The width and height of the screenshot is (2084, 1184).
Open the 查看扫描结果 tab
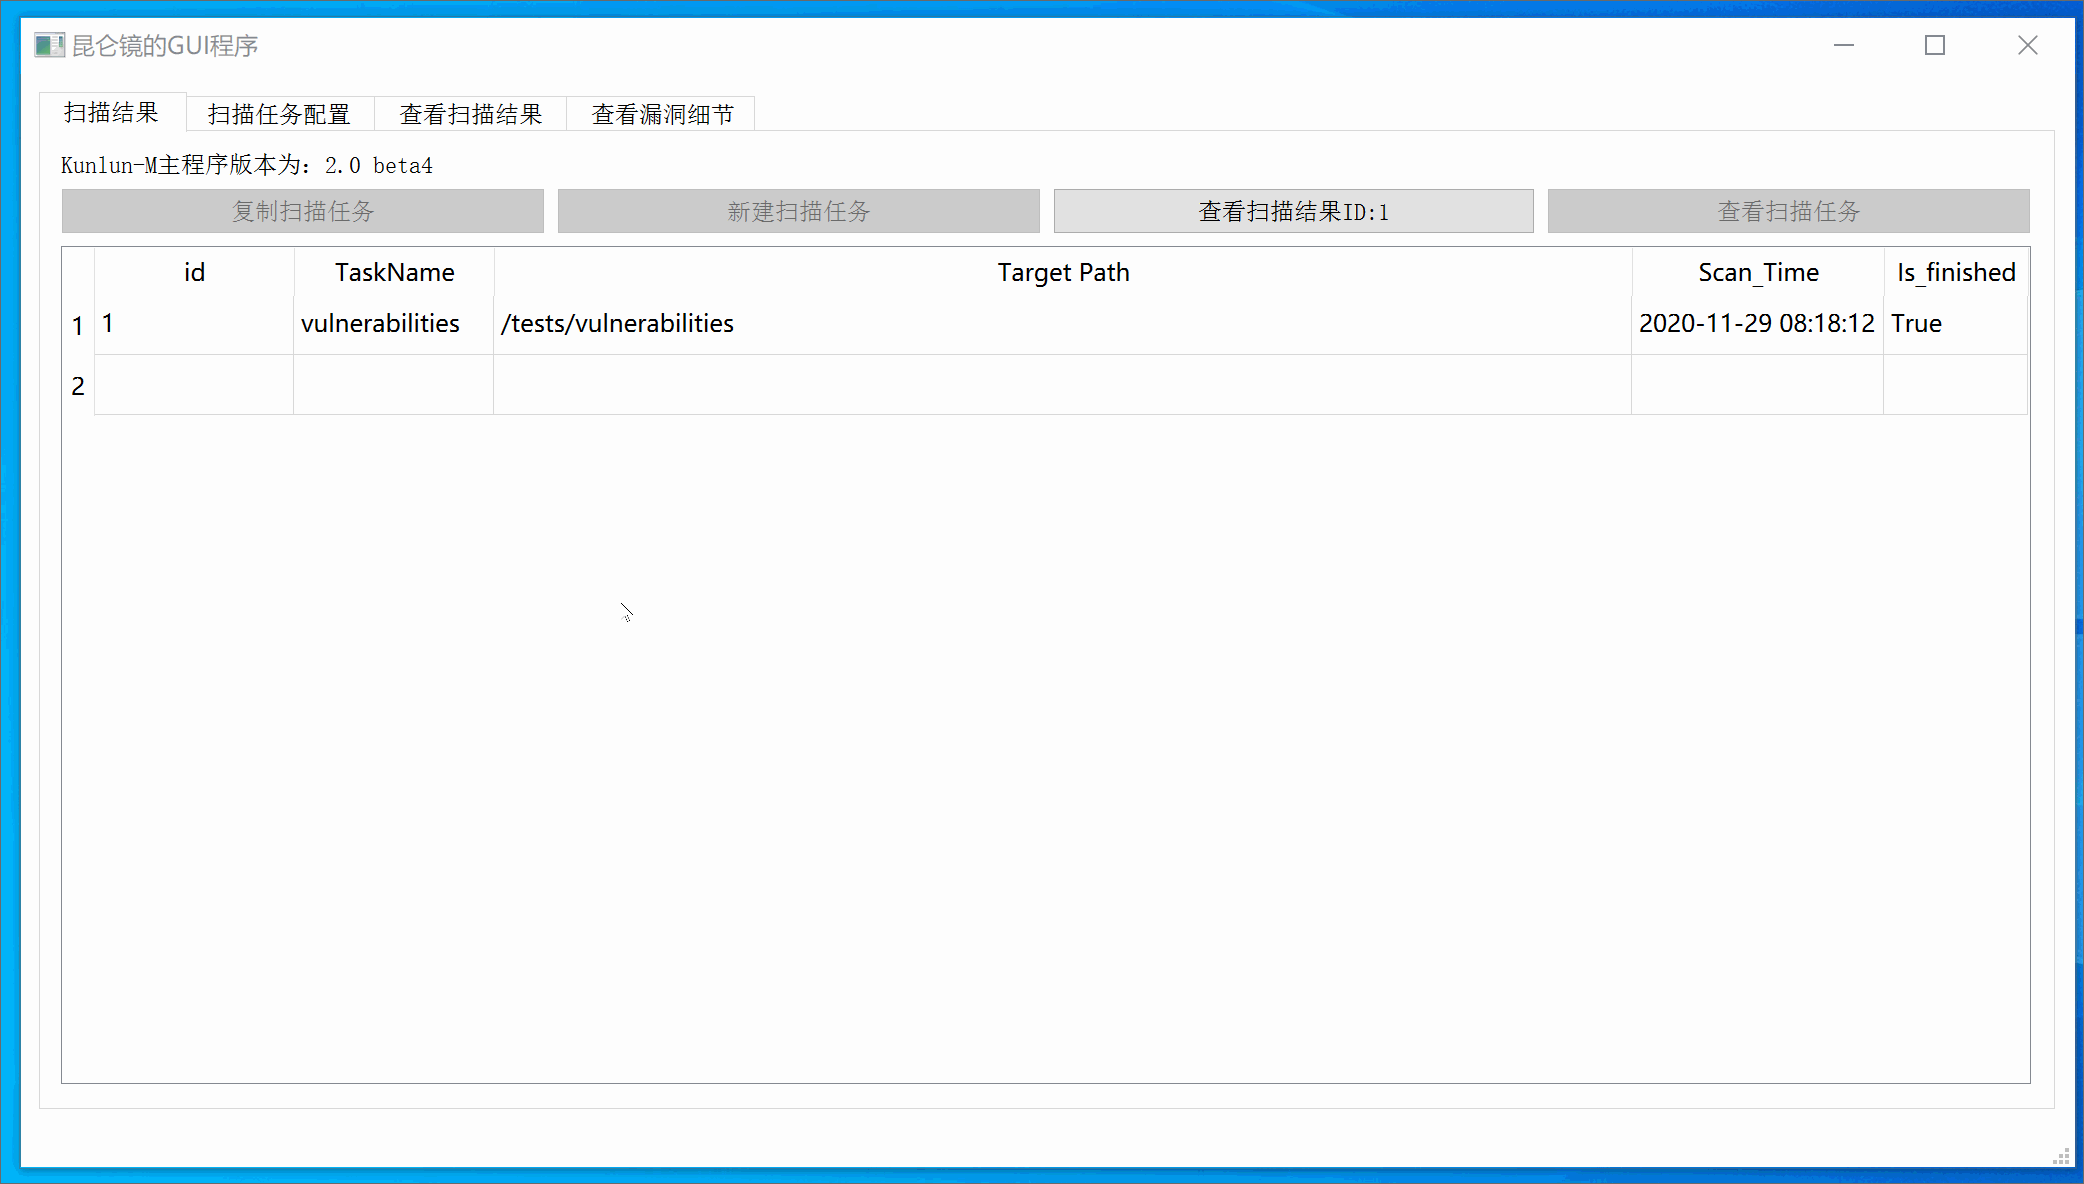coord(470,114)
